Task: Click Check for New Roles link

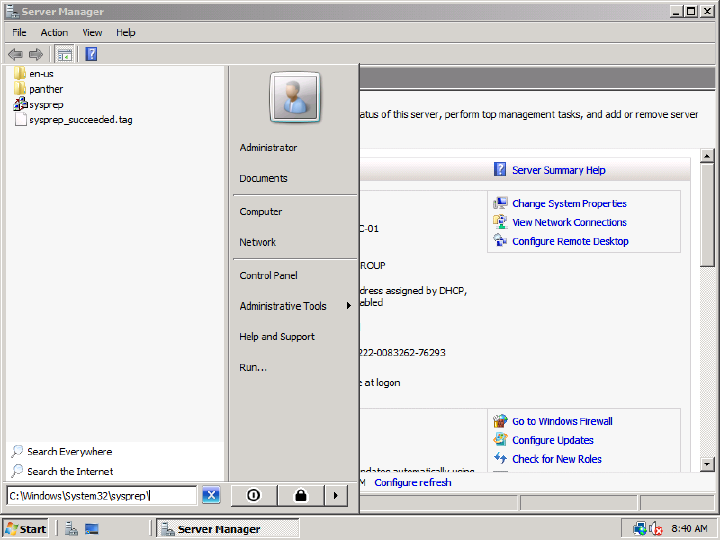Action: pyautogui.click(x=557, y=459)
